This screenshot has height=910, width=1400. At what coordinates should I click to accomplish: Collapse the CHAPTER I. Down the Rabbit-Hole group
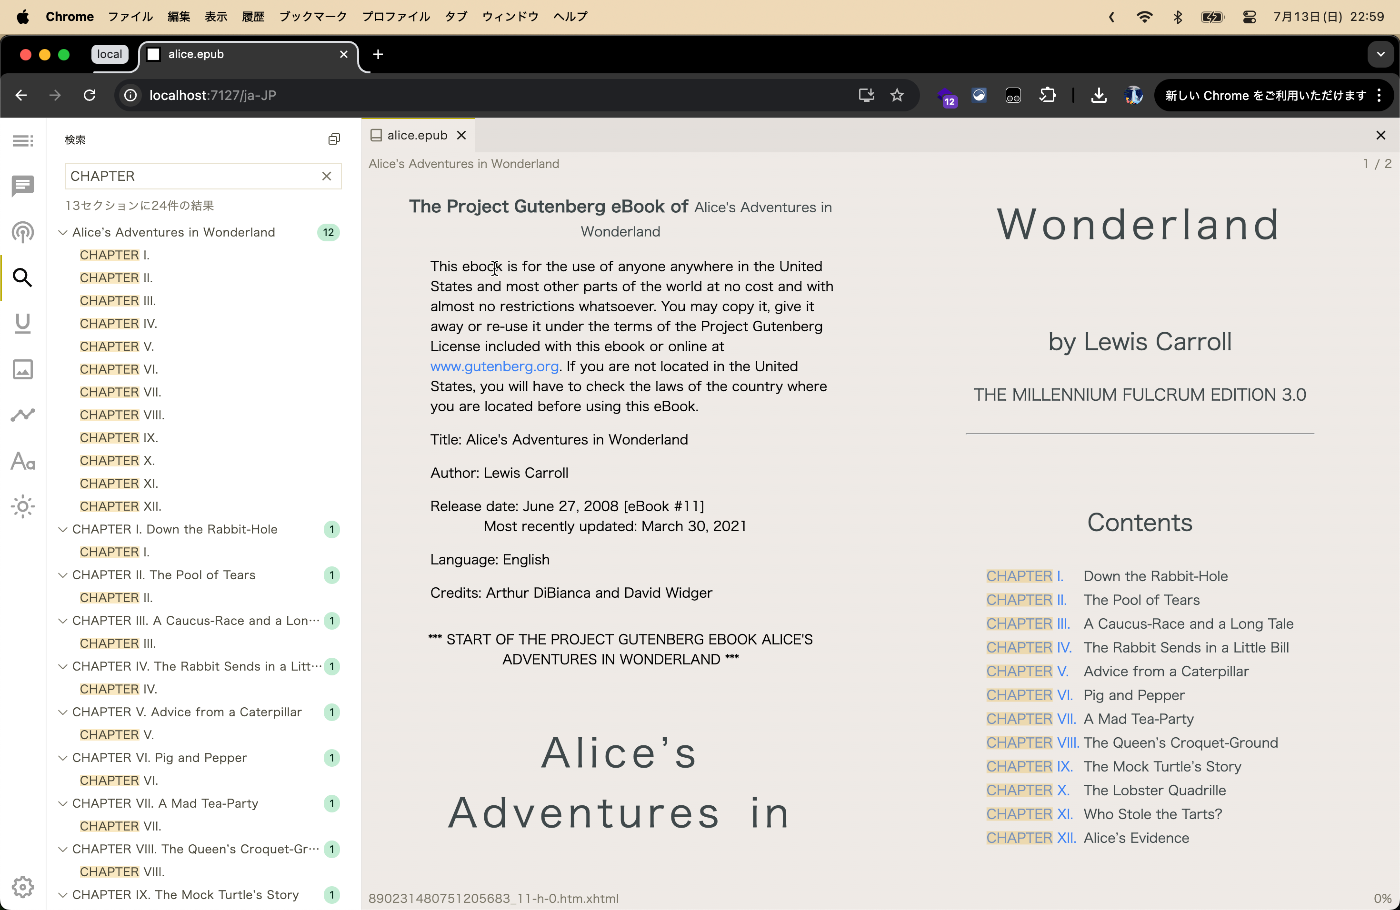pos(63,529)
